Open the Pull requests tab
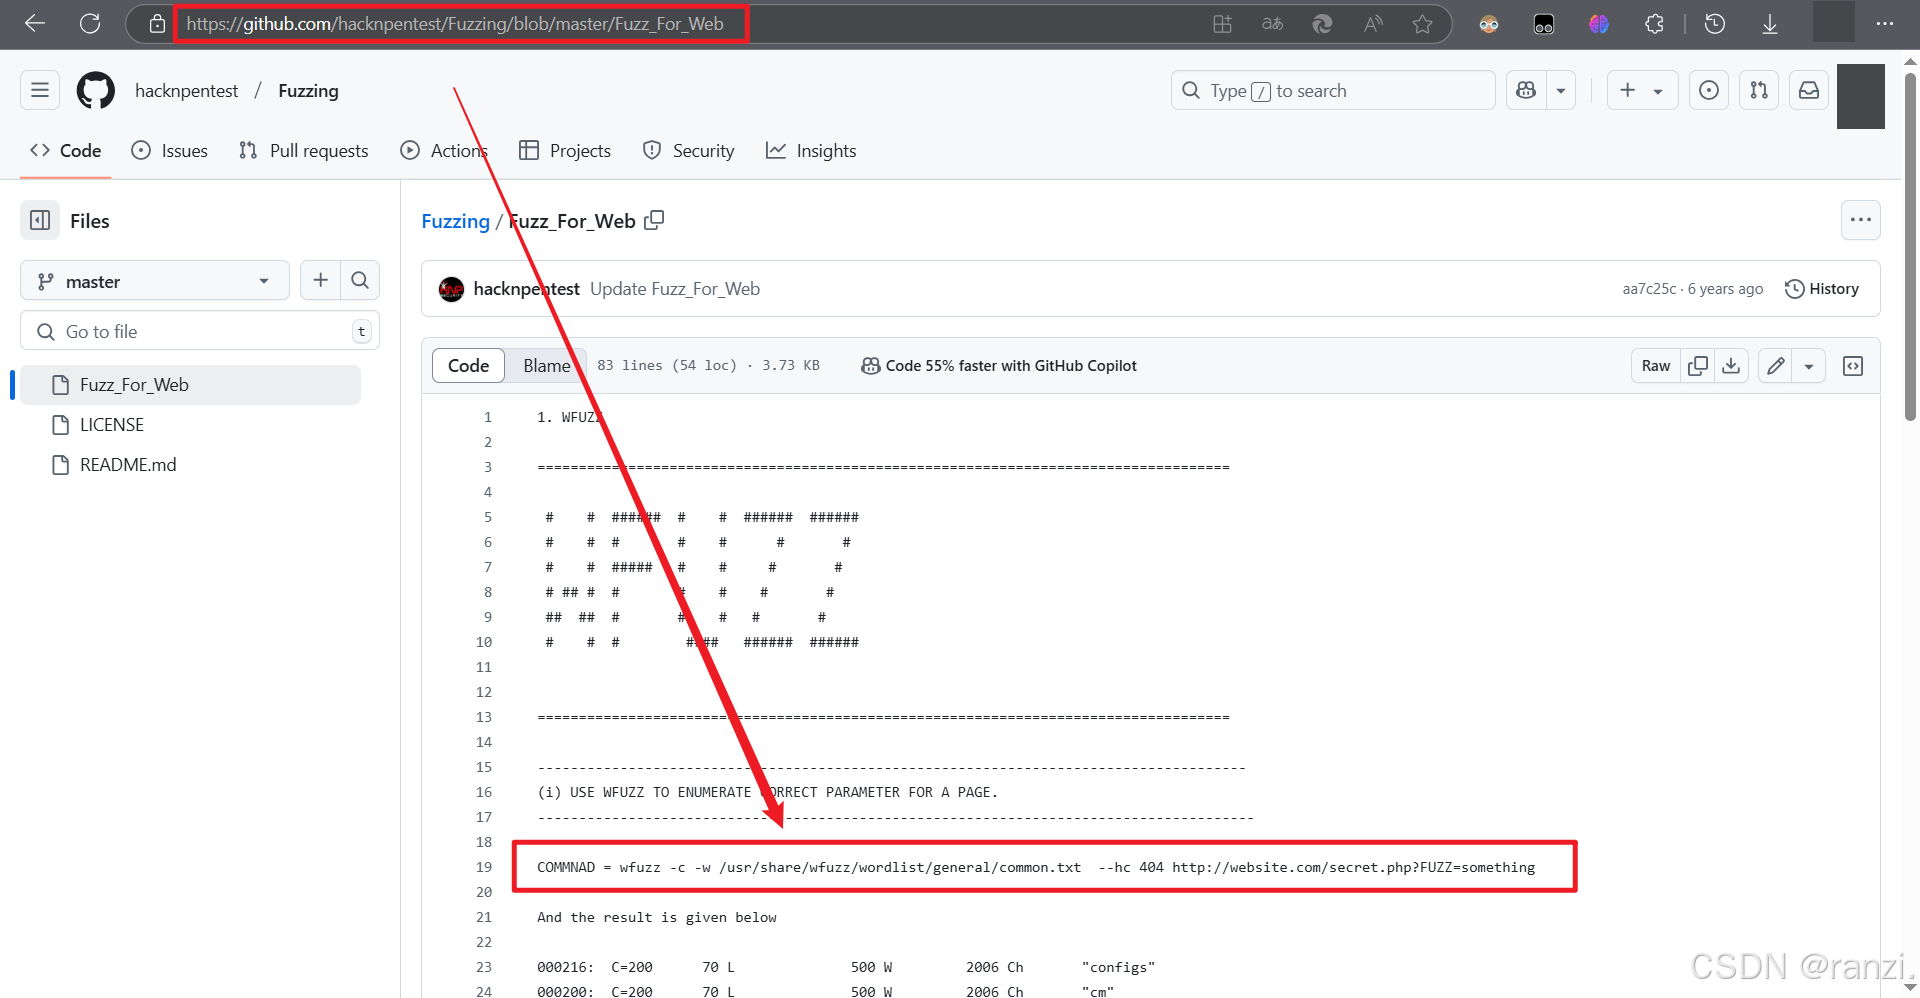 point(304,151)
